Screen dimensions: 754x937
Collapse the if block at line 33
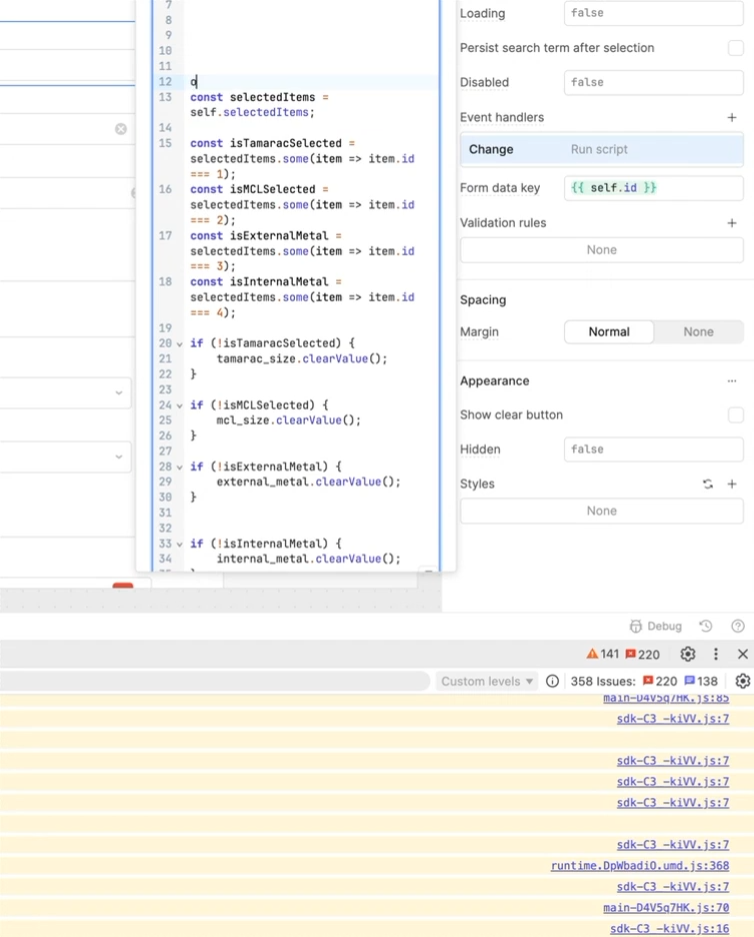click(x=179, y=544)
